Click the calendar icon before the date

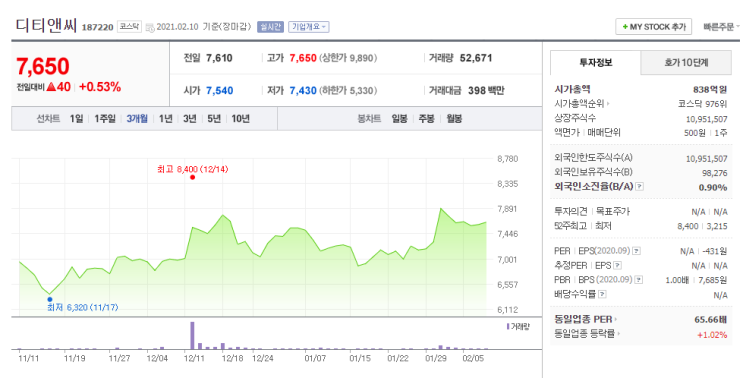click(x=150, y=27)
